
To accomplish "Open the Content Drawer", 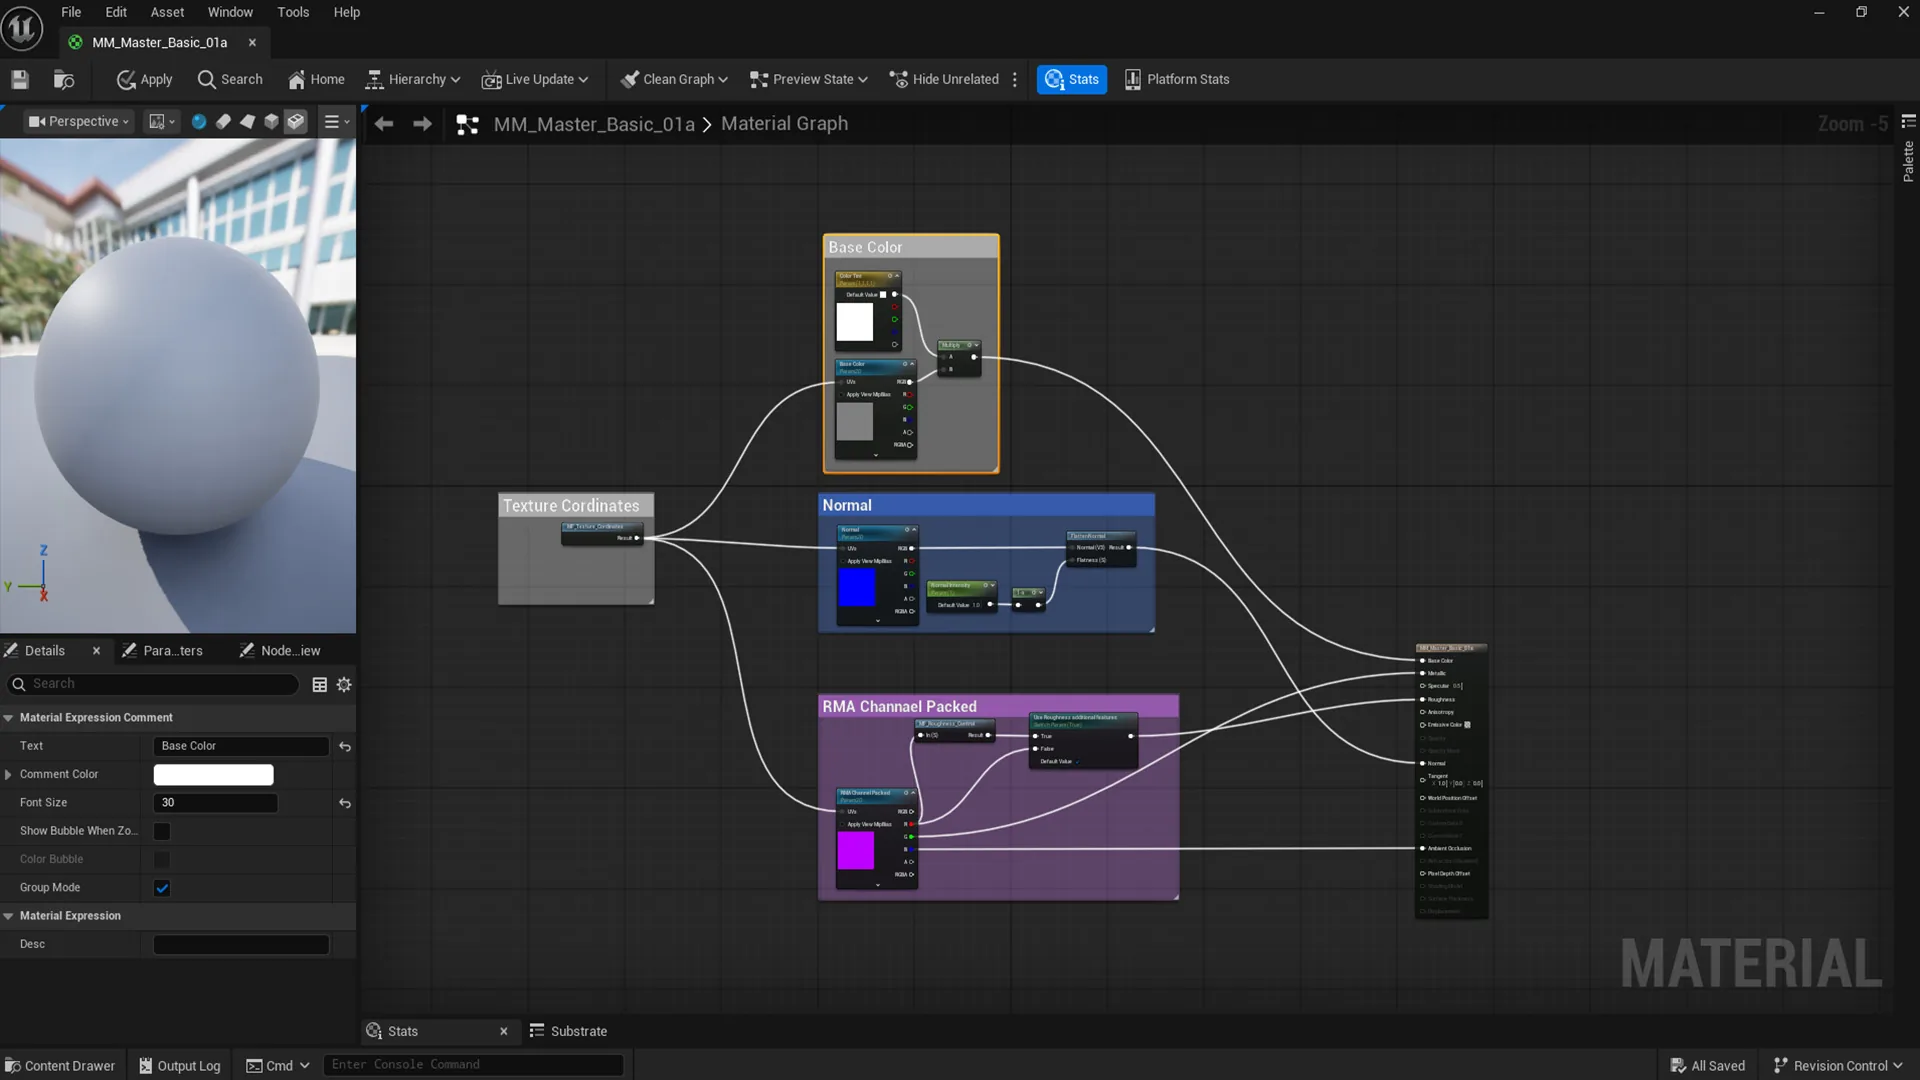I will pyautogui.click(x=60, y=1065).
